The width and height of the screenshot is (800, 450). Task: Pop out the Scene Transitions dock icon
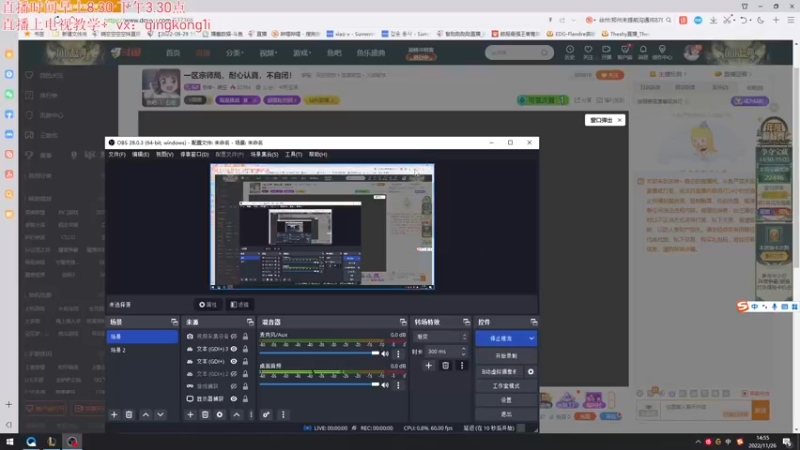pos(466,322)
